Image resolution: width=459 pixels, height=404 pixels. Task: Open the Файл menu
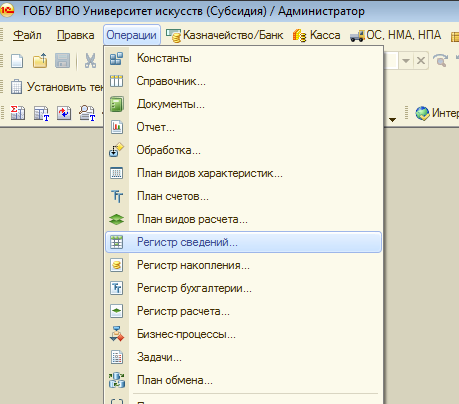coord(27,35)
